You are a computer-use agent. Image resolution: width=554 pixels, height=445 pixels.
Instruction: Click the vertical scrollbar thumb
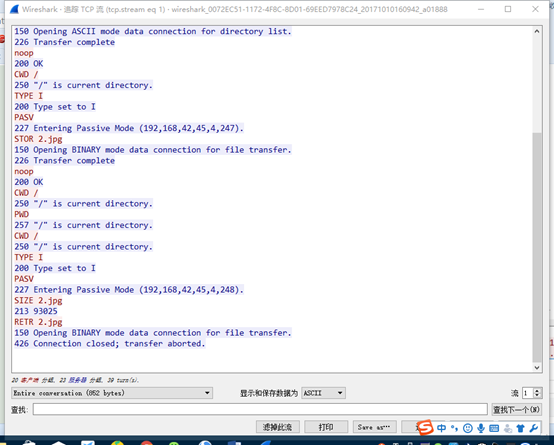[x=537, y=247]
